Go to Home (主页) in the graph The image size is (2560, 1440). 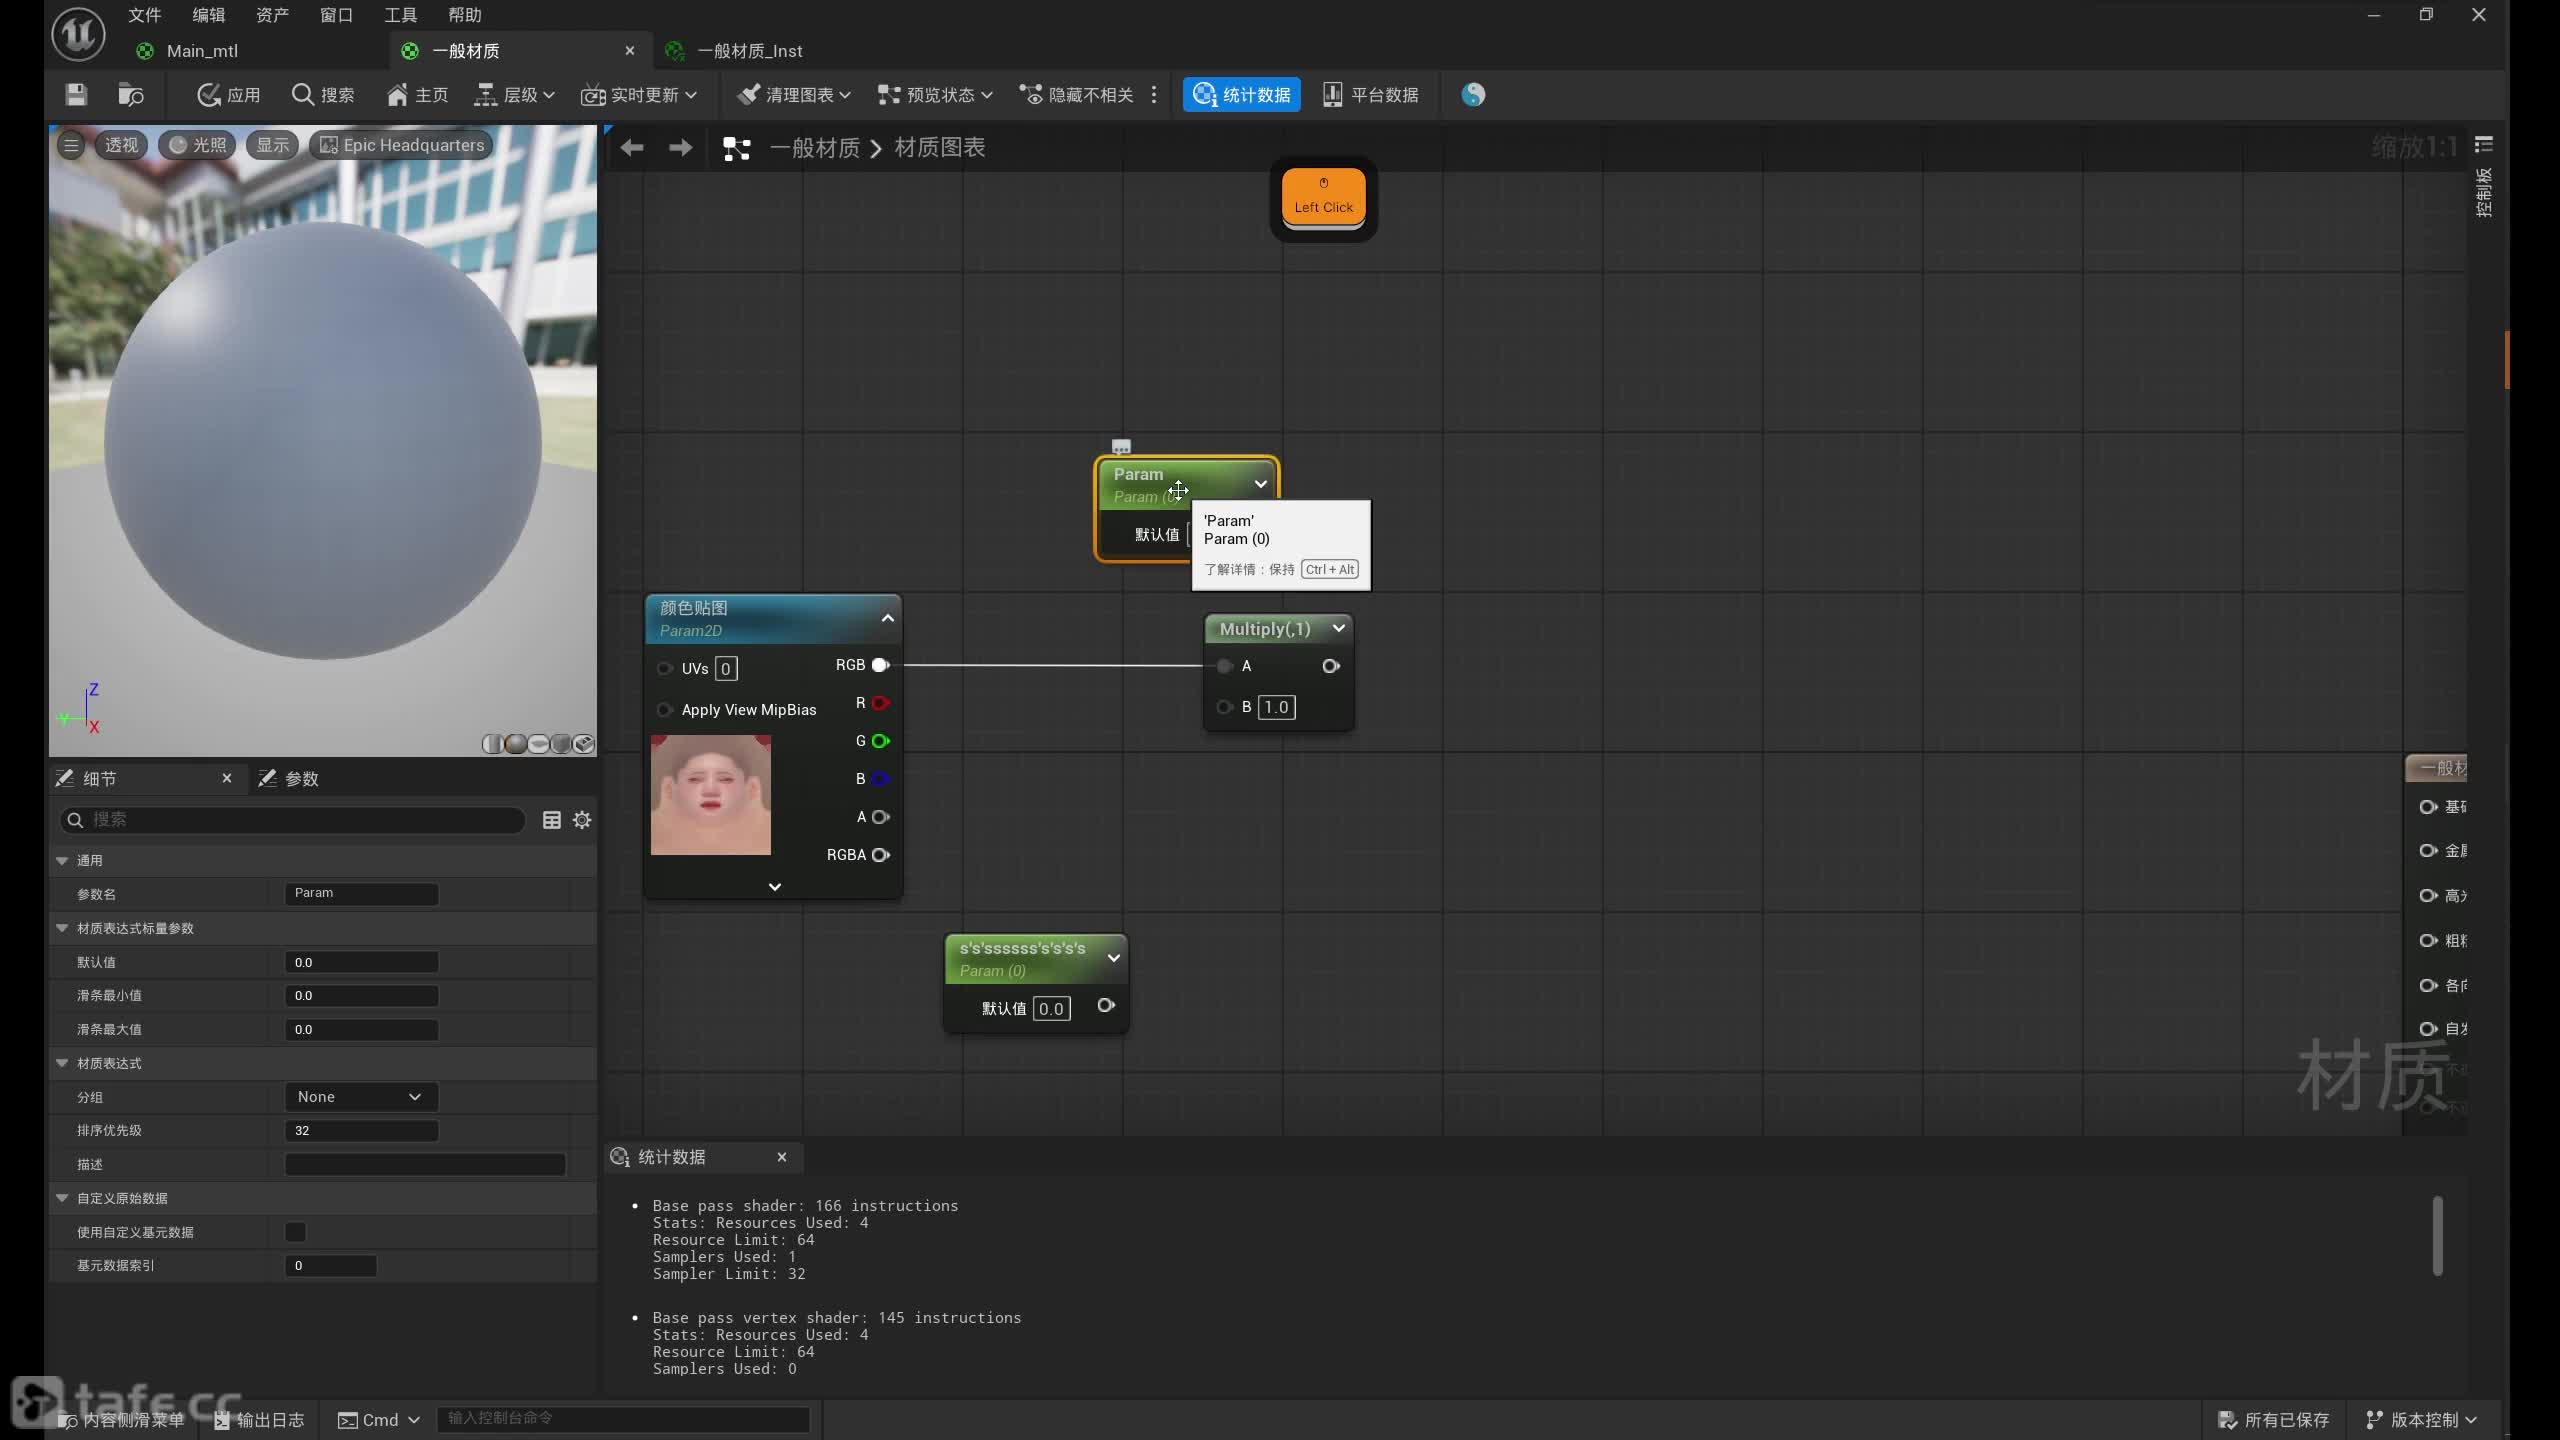click(417, 95)
